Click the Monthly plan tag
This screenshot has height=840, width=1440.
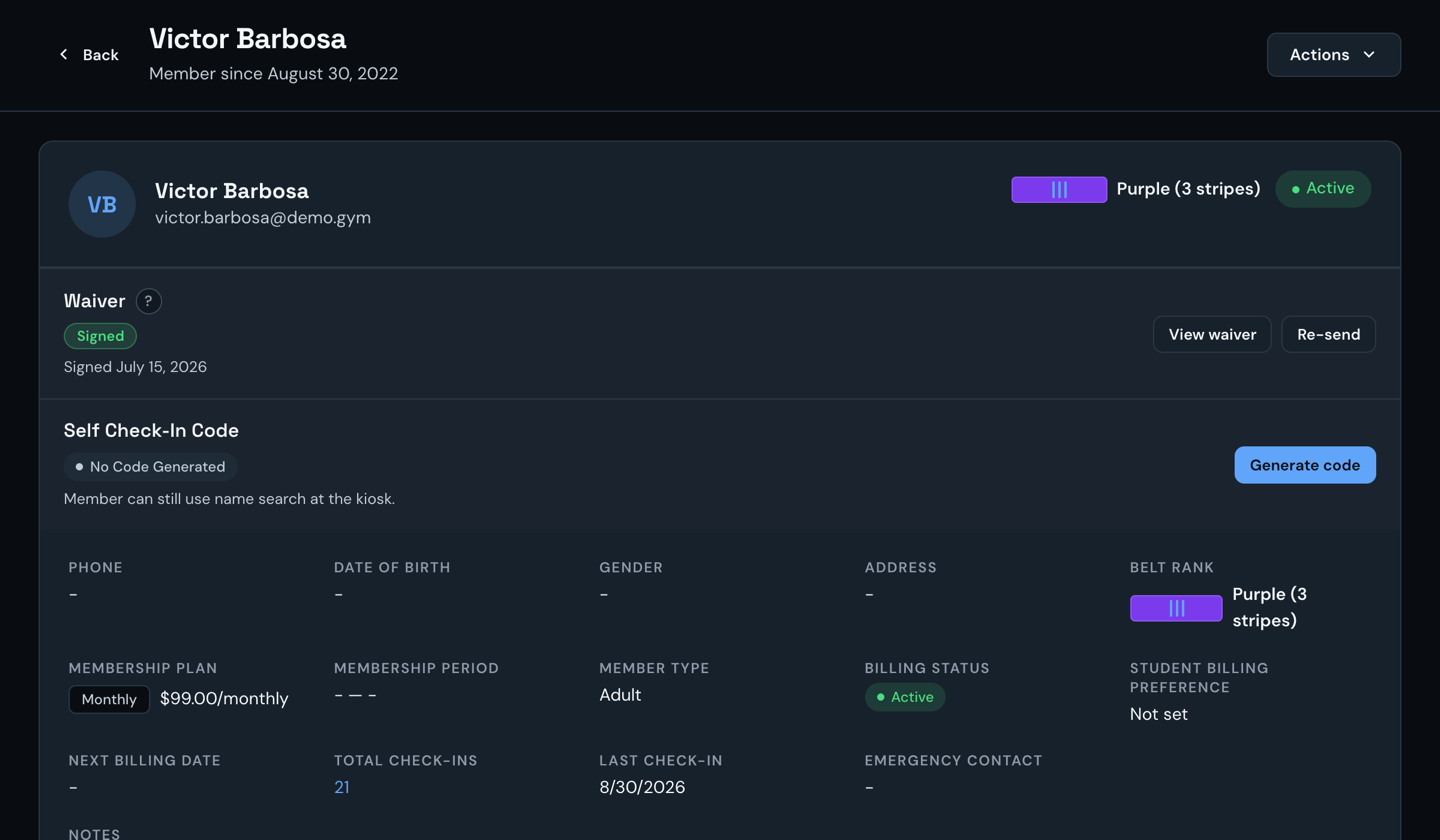109,700
